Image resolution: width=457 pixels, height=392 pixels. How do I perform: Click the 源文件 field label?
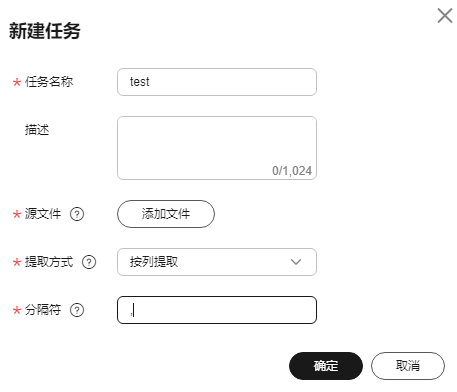[43, 214]
